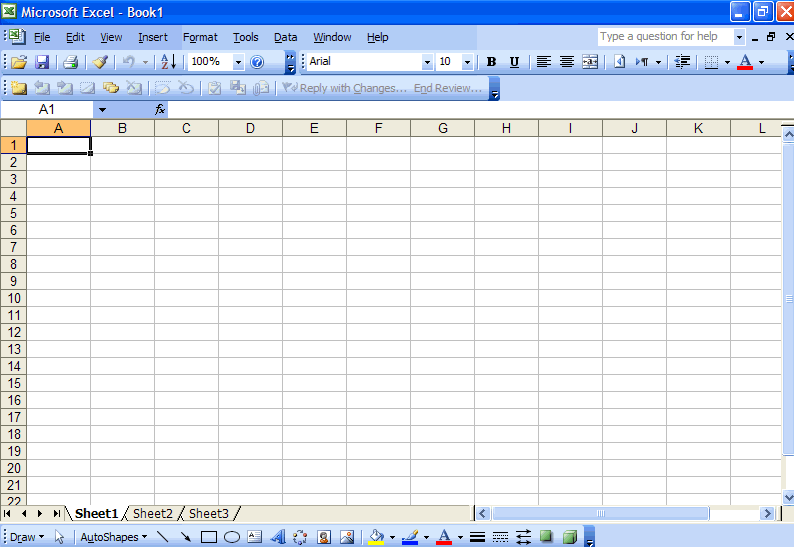
Task: Open the File menu
Action: pyautogui.click(x=42, y=37)
